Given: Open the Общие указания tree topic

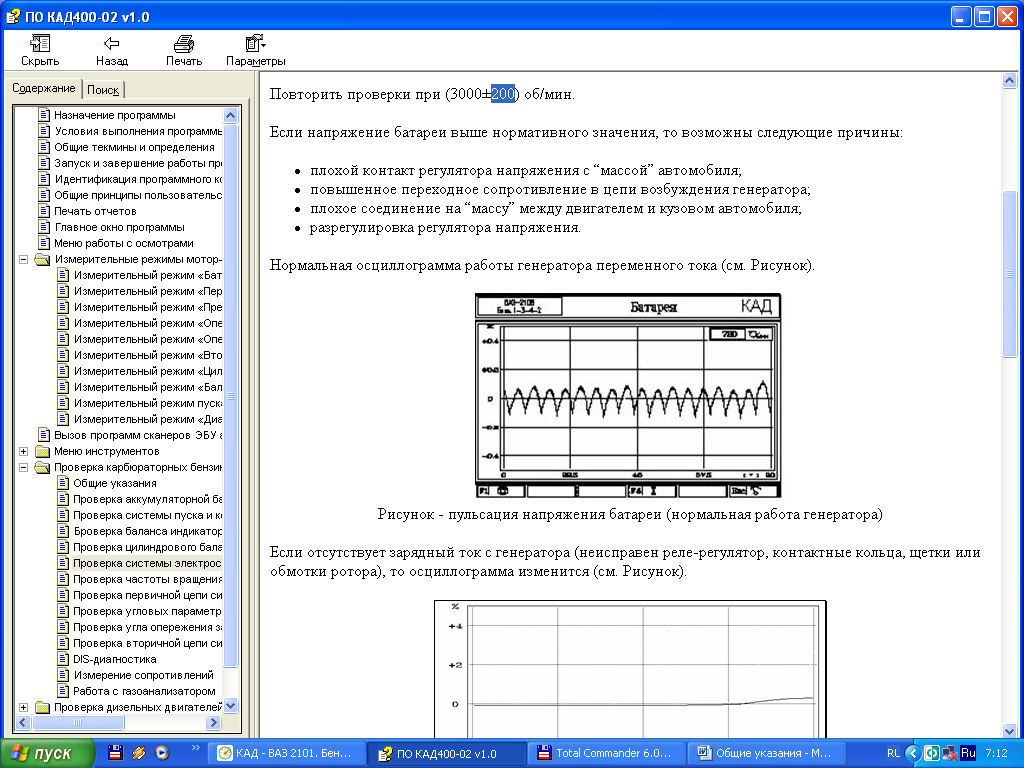Looking at the screenshot, I should point(115,483).
